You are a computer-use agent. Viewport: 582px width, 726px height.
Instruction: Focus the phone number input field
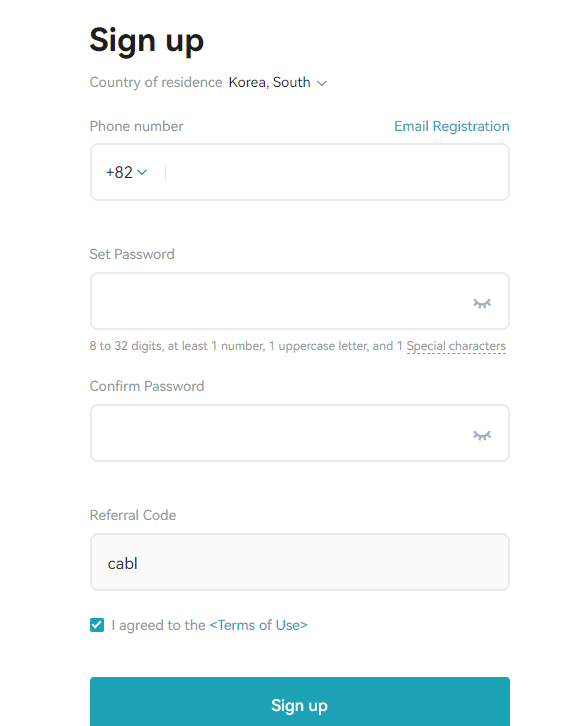pos(336,172)
